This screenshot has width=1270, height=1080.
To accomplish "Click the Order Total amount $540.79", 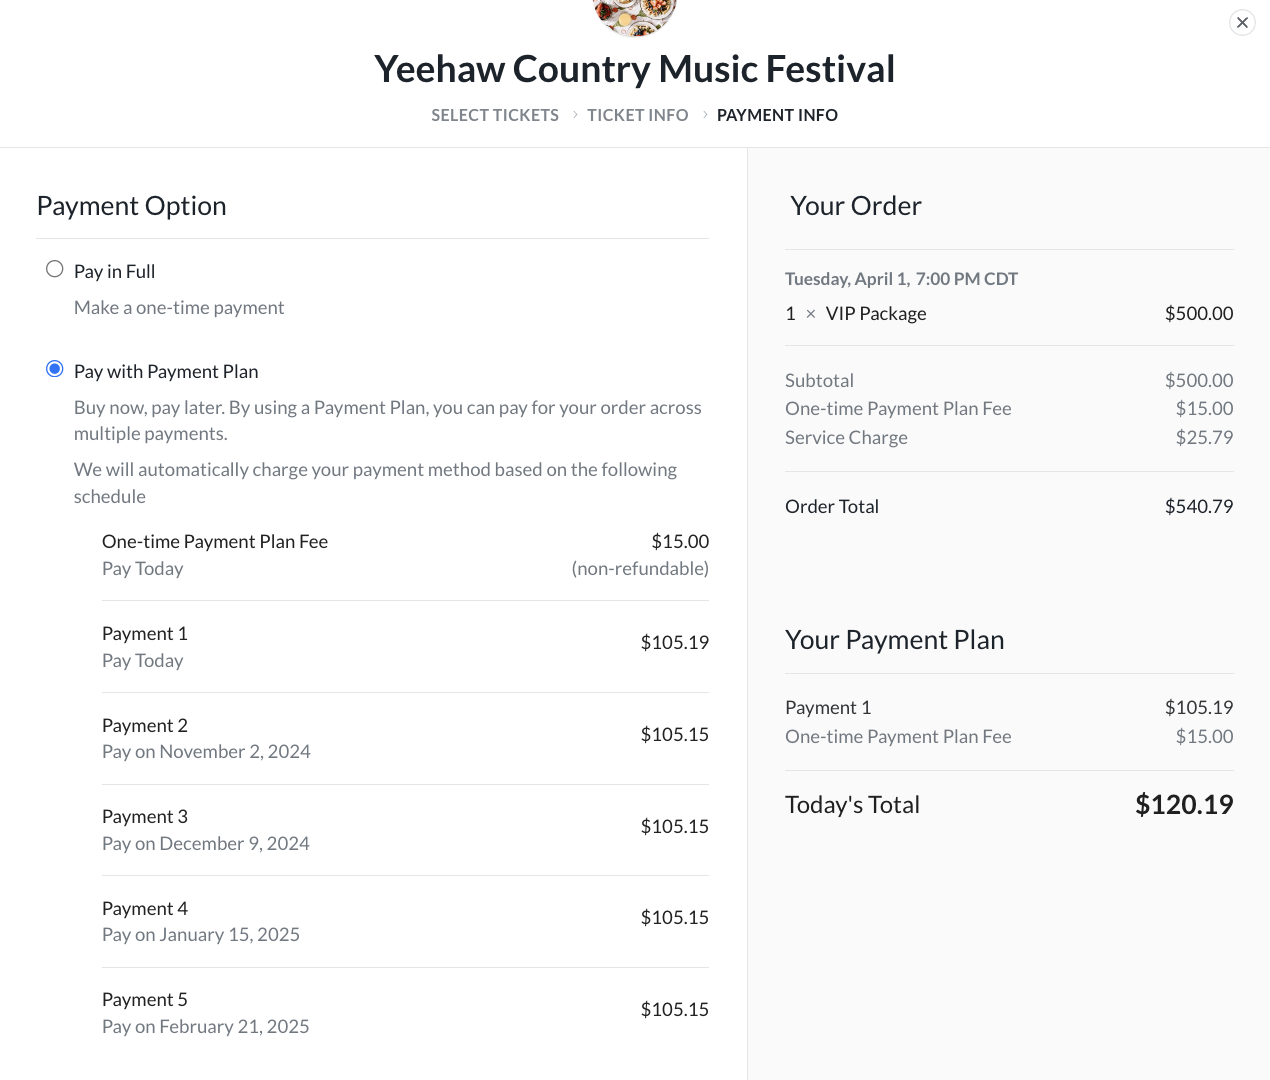I will [1199, 506].
